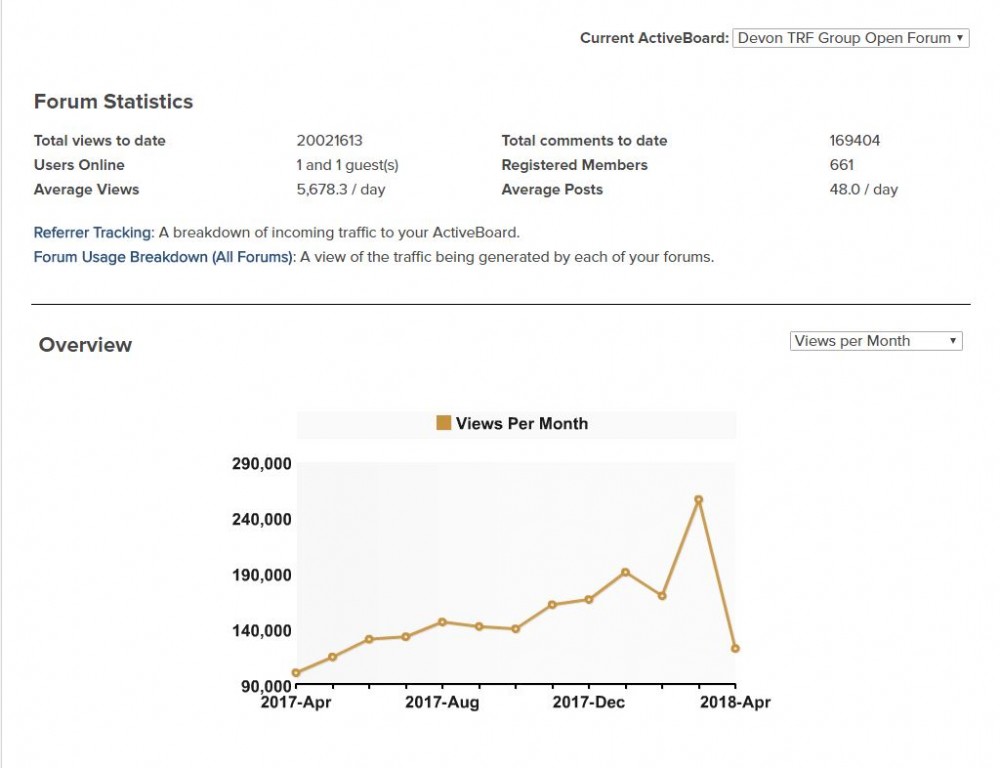The height and width of the screenshot is (768, 1000).
Task: Open the Current ActiveBoard dropdown
Action: point(851,38)
